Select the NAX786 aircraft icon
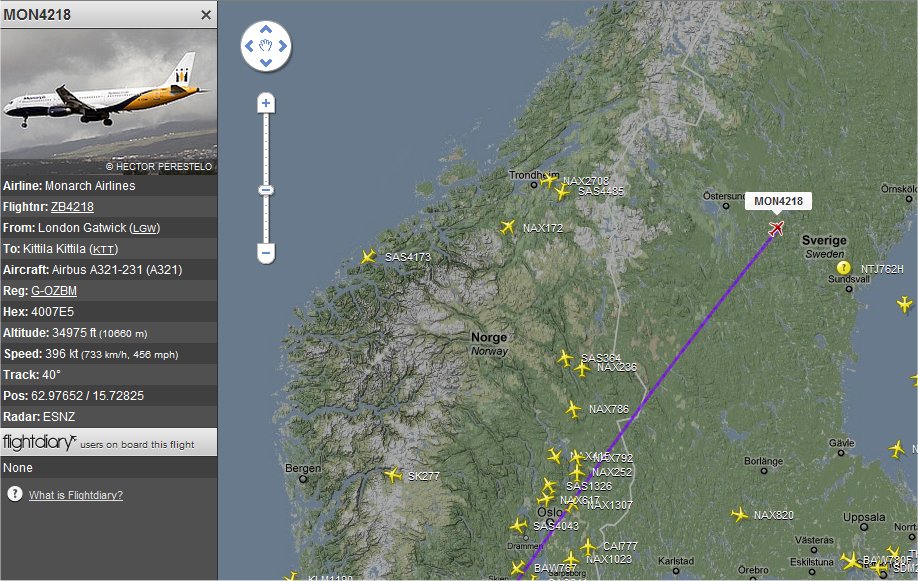The image size is (918, 581). pos(573,409)
